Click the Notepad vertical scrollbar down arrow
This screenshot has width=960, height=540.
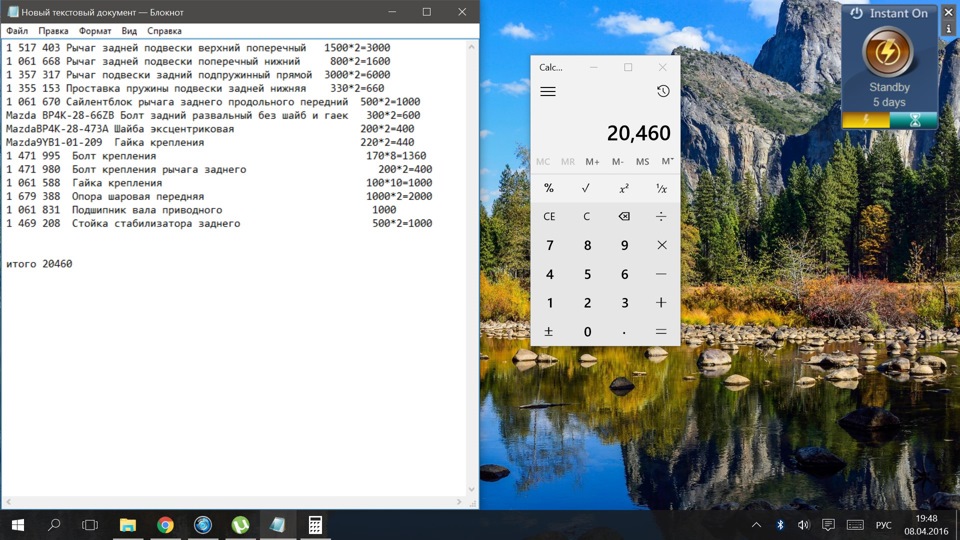471,489
